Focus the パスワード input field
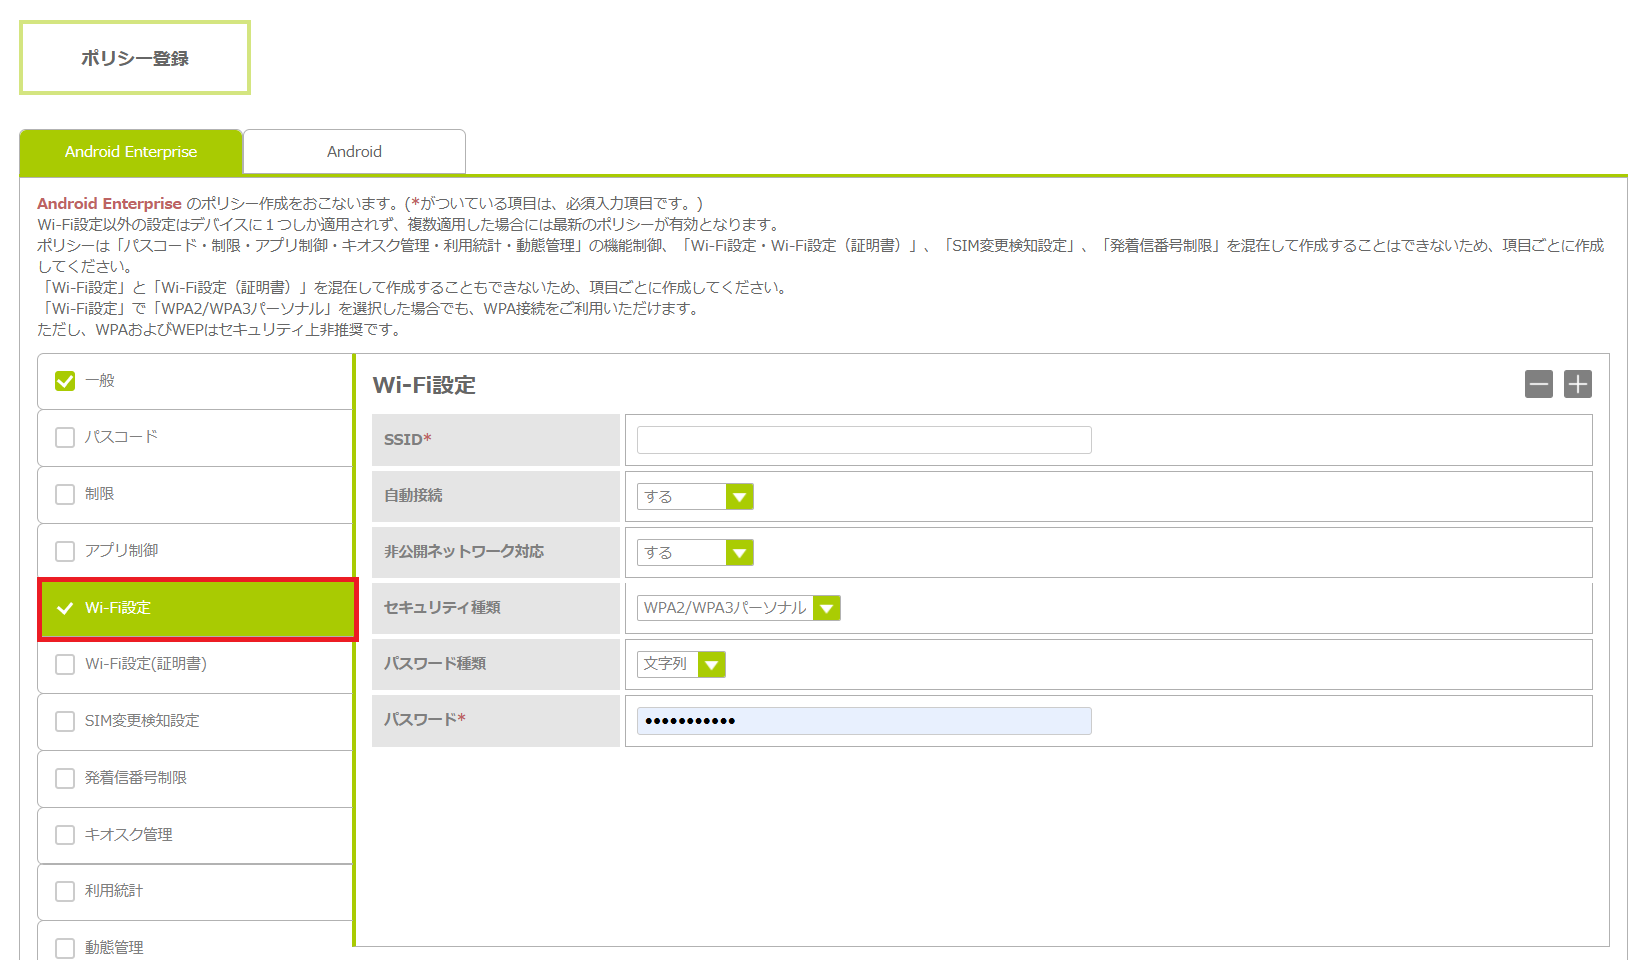 click(863, 721)
